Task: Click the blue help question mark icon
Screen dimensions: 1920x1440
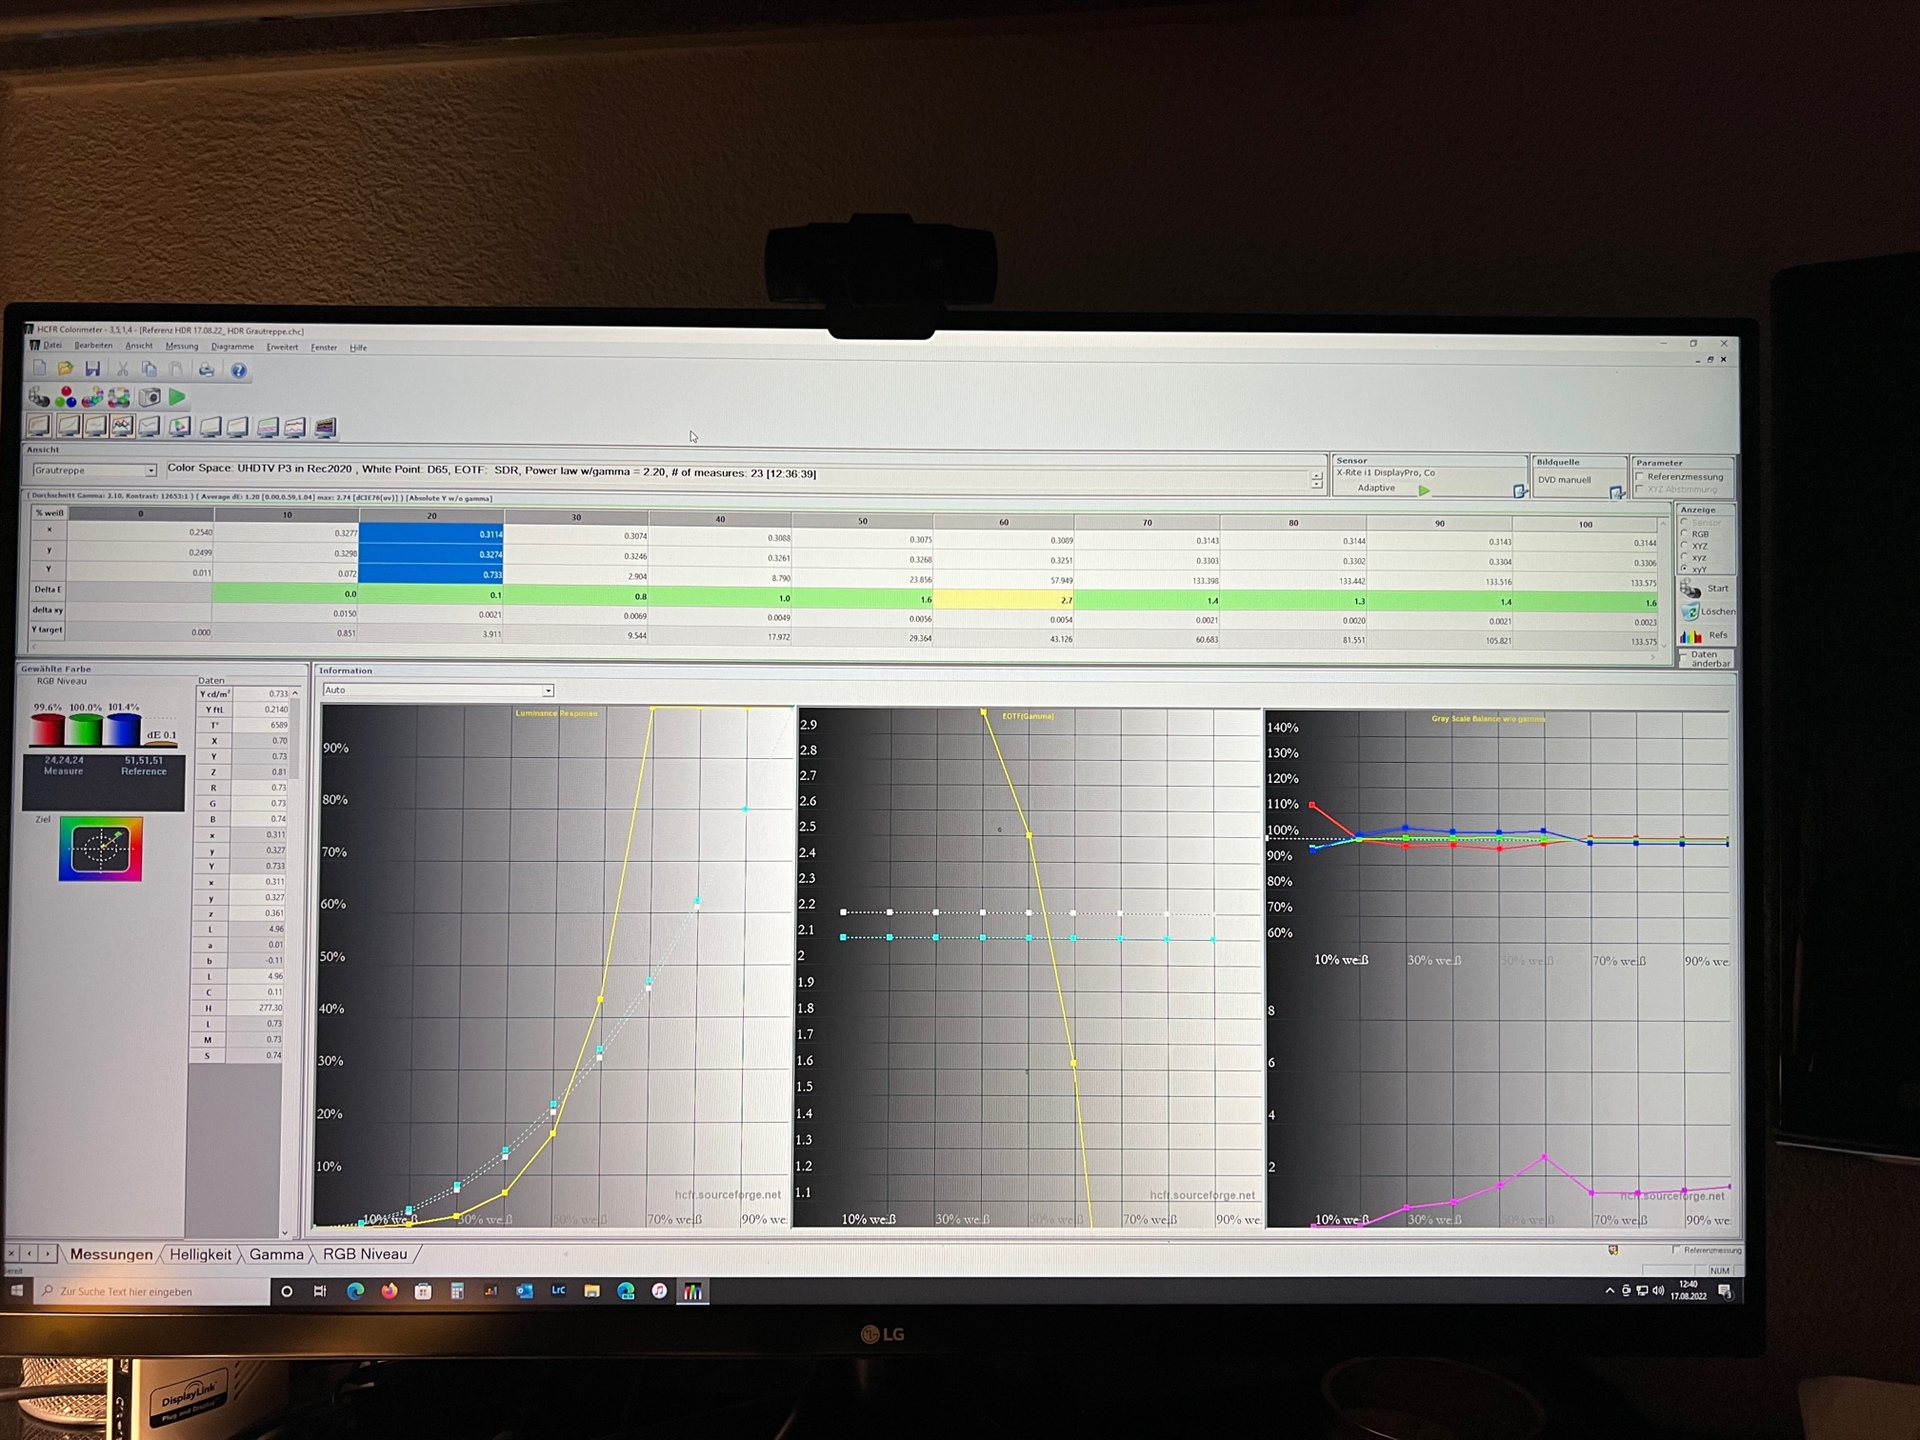Action: pyautogui.click(x=238, y=370)
